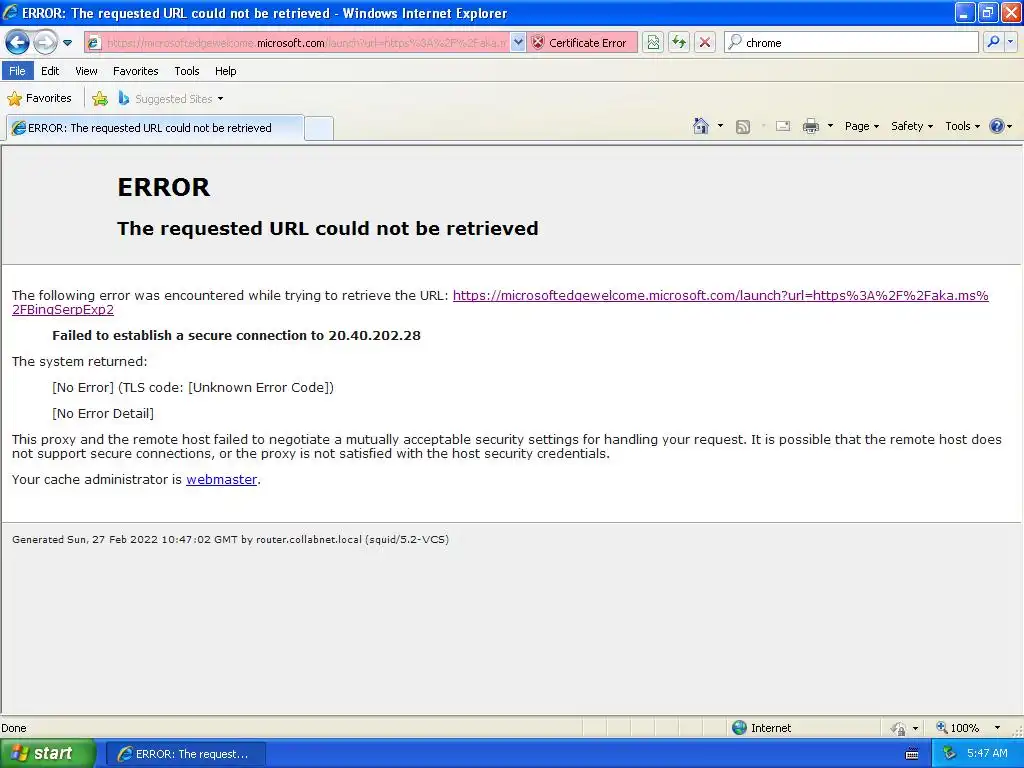Open the Windows start menu
Image resolution: width=1024 pixels, height=768 pixels.
[48, 753]
